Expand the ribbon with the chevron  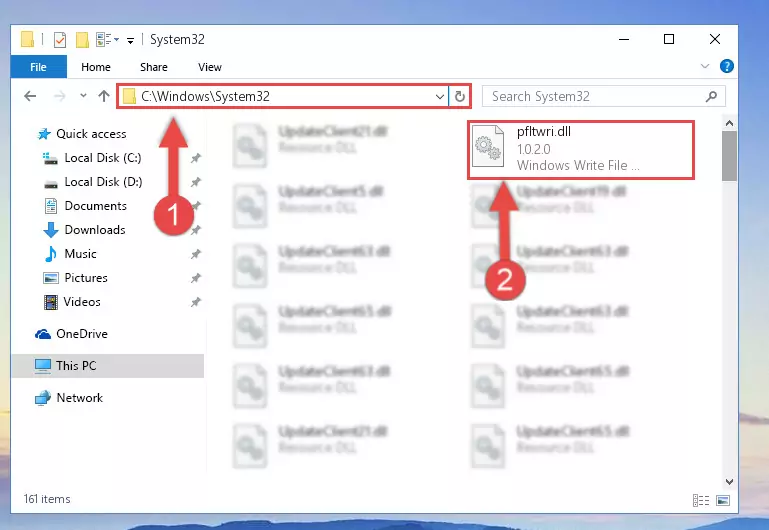click(705, 66)
